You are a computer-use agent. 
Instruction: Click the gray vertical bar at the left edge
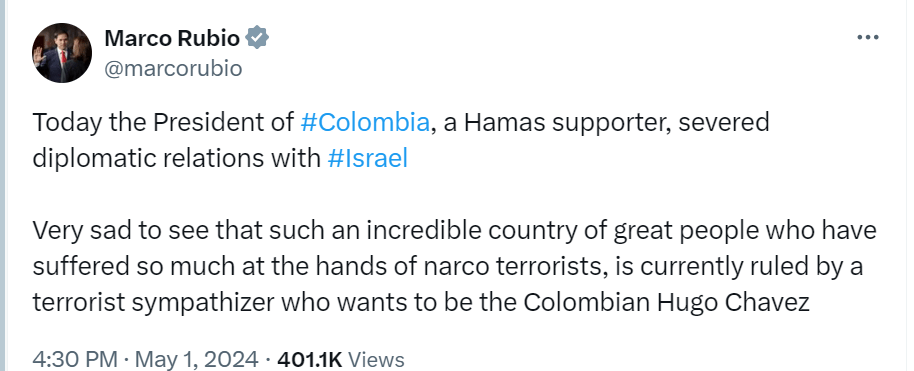click(2, 186)
